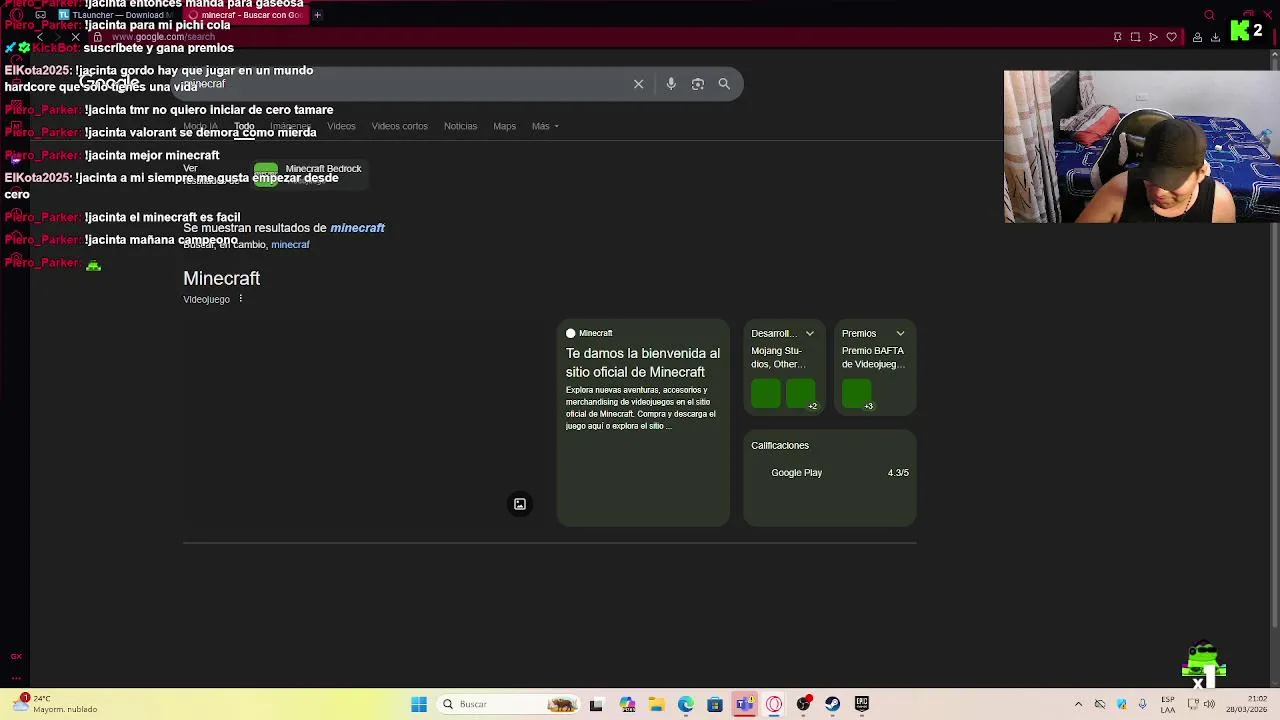Open browser downloads icon
1280x720 pixels.
click(x=1215, y=37)
